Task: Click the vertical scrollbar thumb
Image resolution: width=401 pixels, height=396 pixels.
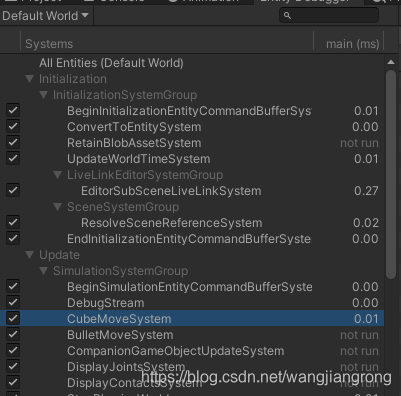Action: [x=391, y=175]
